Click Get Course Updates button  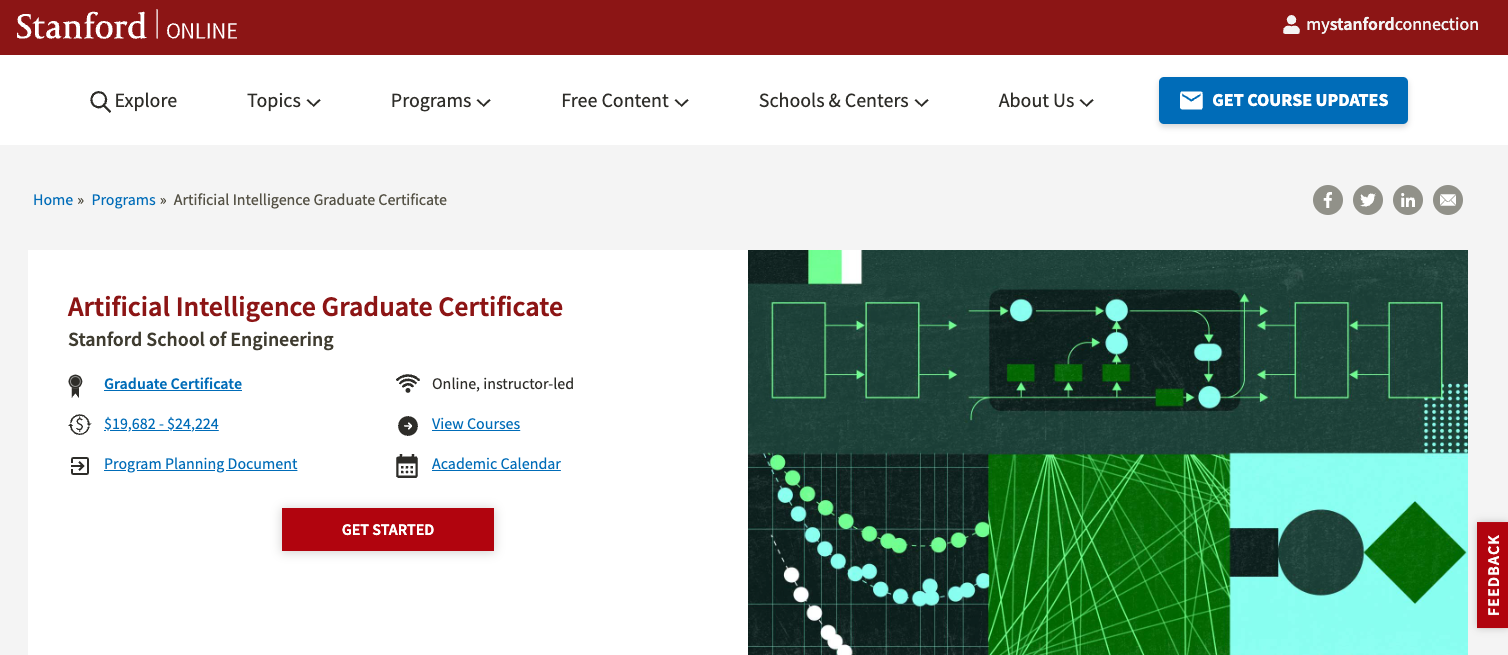(x=1283, y=100)
